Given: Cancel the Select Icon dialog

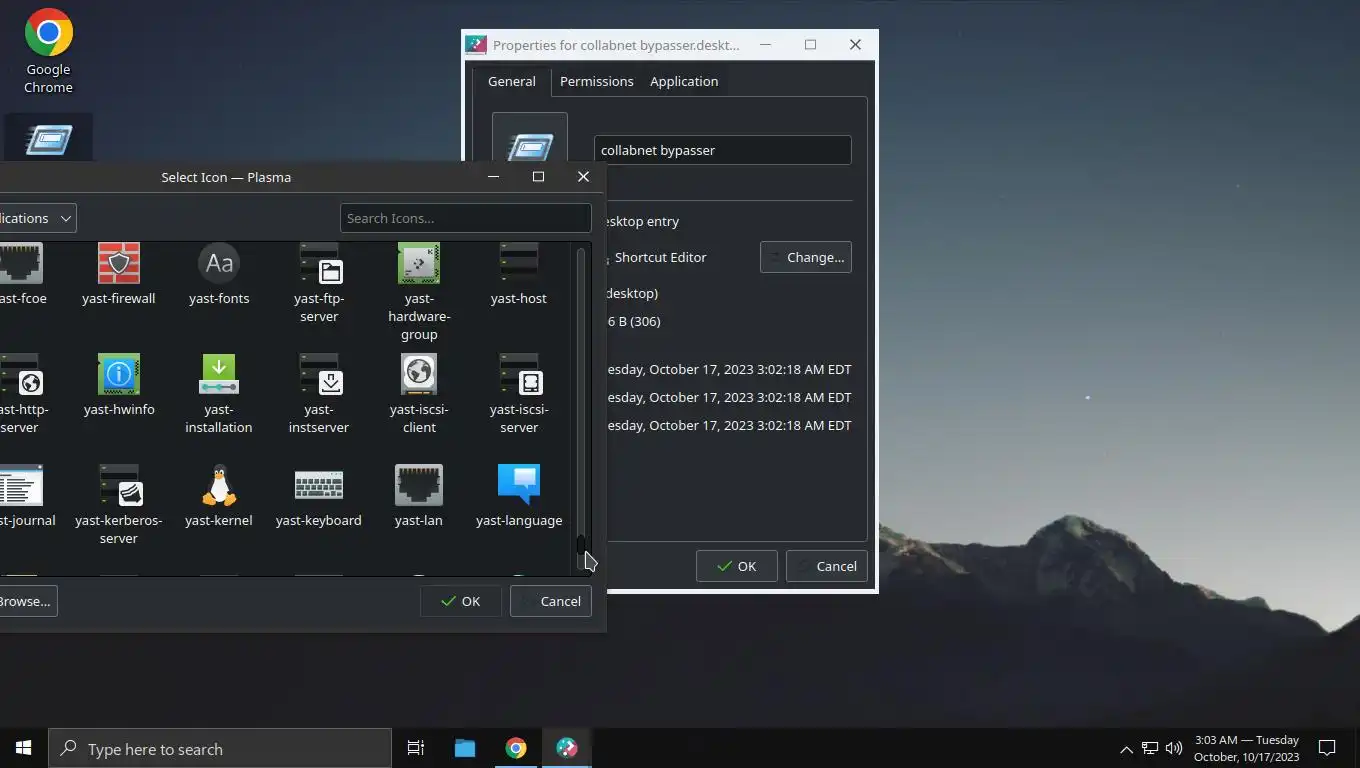Looking at the screenshot, I should pos(551,601).
